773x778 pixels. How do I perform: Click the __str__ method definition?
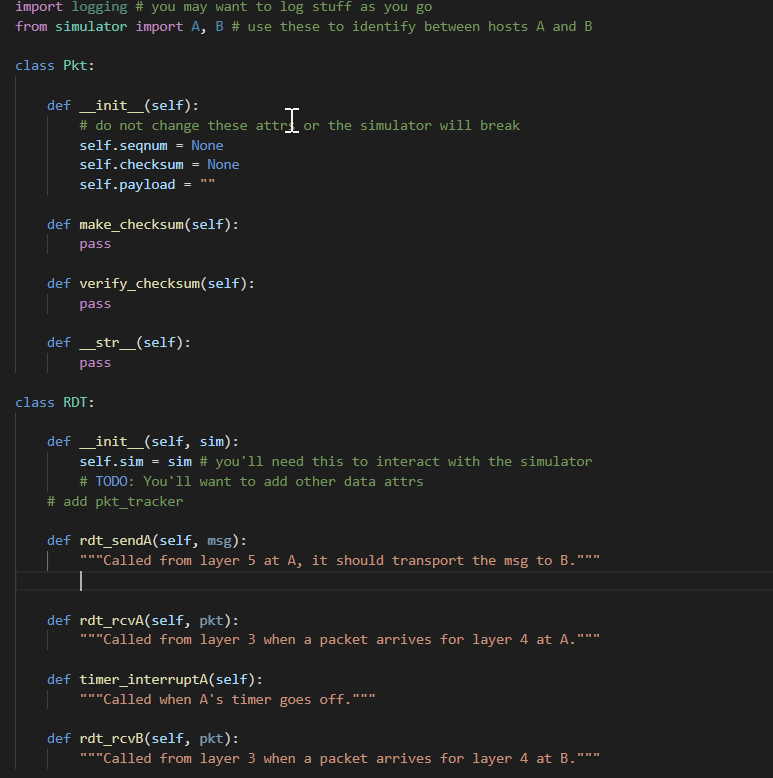click(119, 342)
